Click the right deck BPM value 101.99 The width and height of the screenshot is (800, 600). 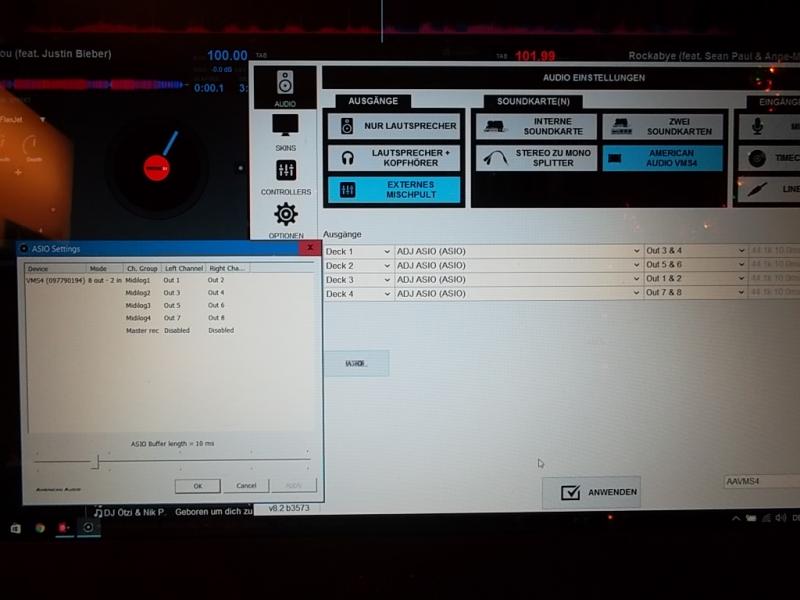(x=535, y=56)
